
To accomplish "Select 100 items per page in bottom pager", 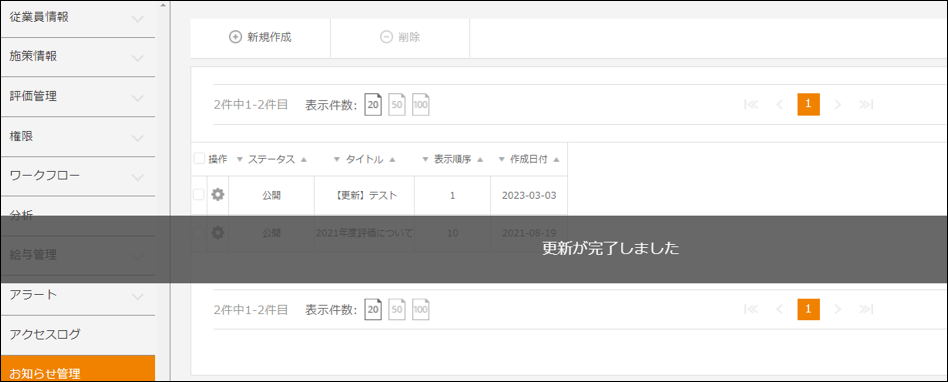I will click(x=421, y=309).
